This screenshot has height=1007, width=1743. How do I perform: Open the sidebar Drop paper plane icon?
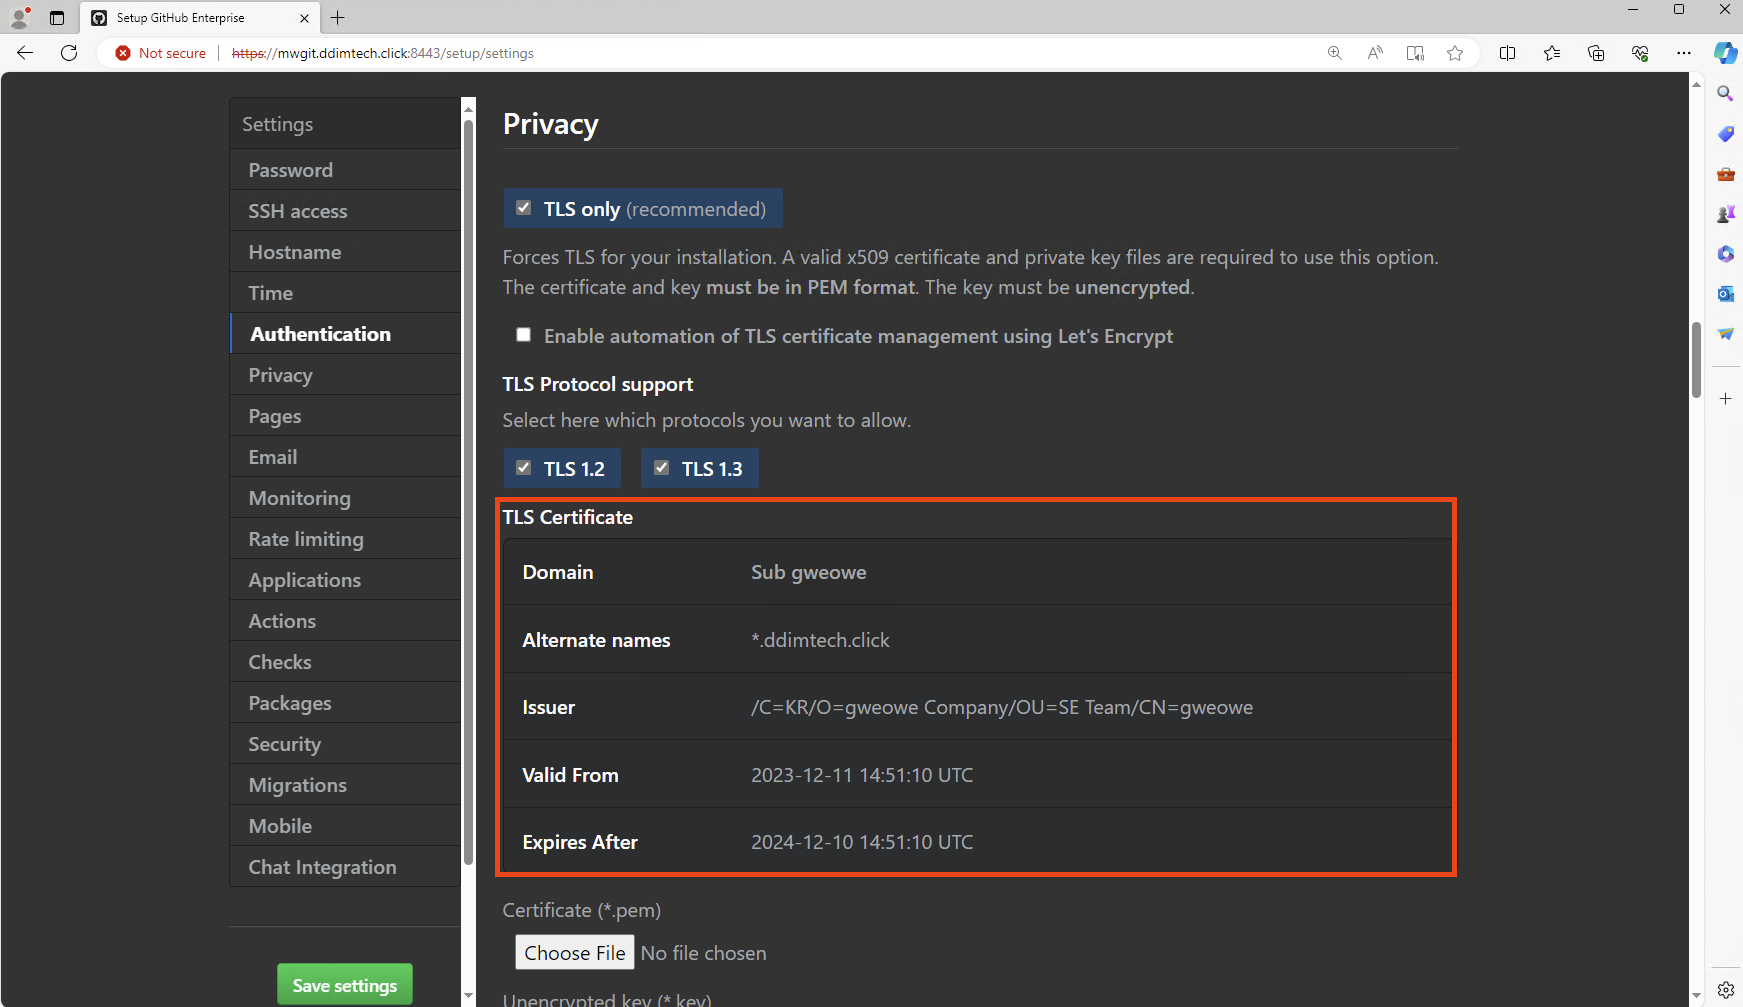1725,333
